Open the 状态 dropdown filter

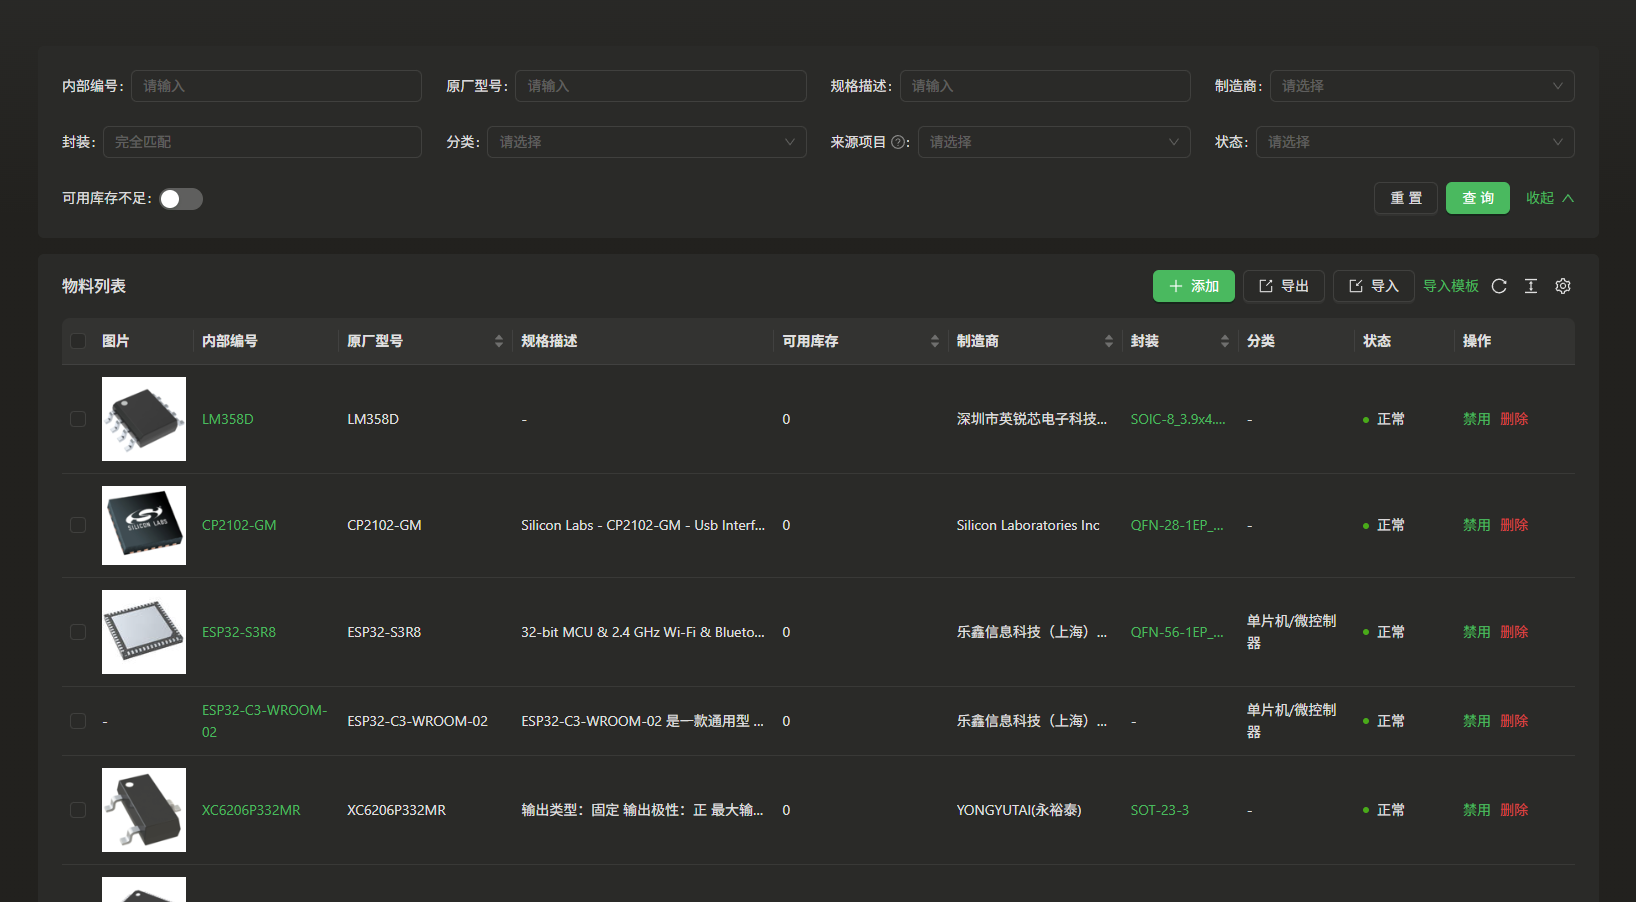1414,142
